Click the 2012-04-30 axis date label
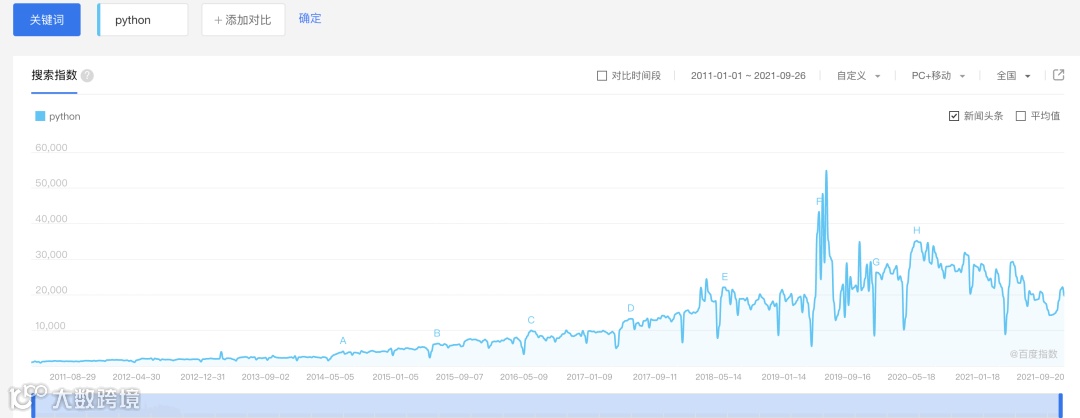Viewport: 1080px width, 418px height. click(x=136, y=377)
